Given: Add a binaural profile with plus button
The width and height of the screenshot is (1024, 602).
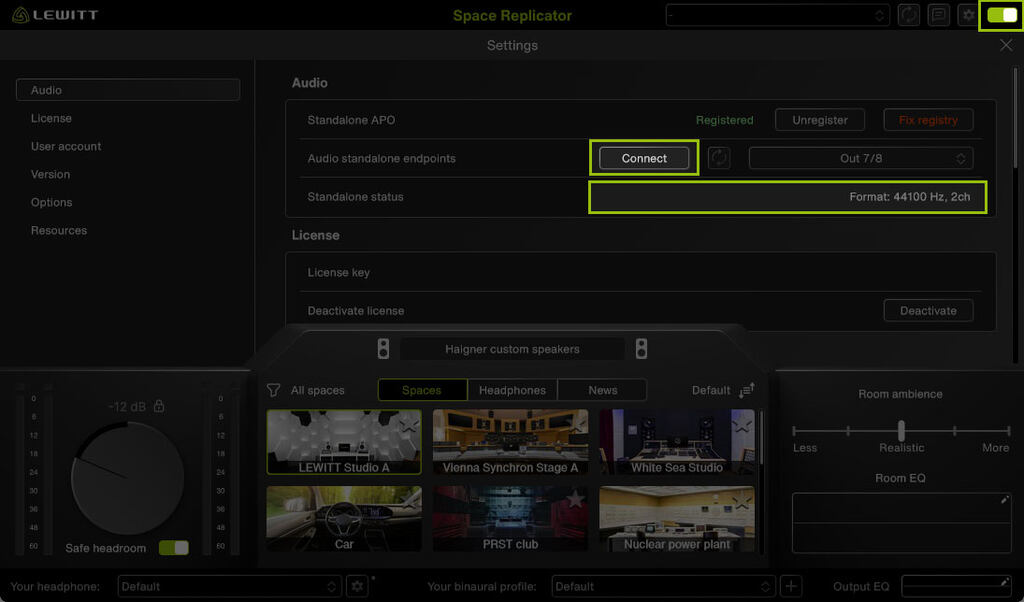Looking at the screenshot, I should (791, 586).
